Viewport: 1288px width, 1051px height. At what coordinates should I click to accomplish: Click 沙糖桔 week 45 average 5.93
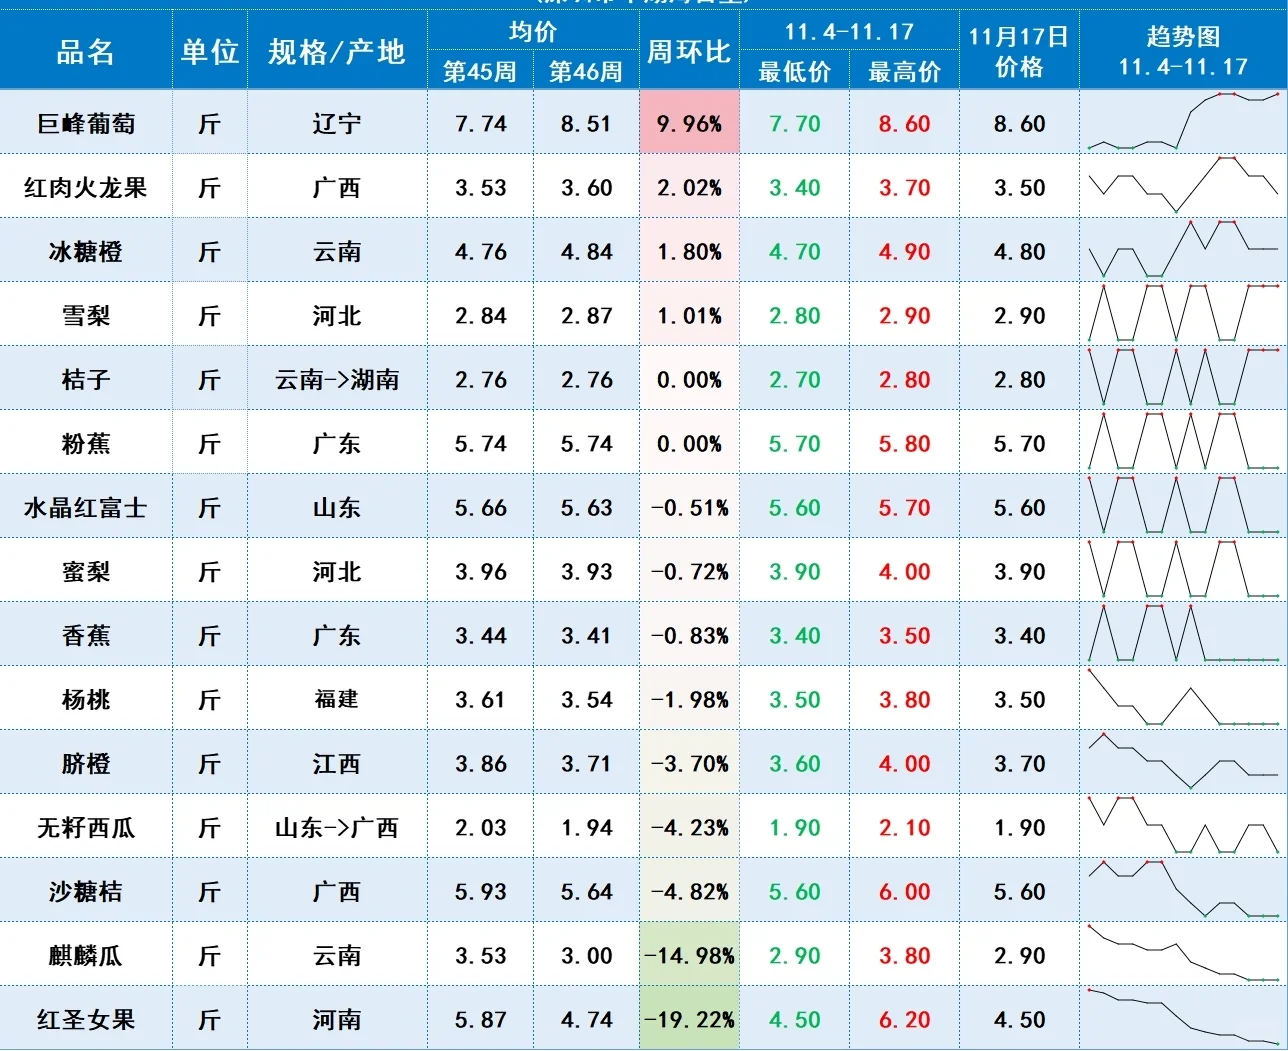pos(480,892)
